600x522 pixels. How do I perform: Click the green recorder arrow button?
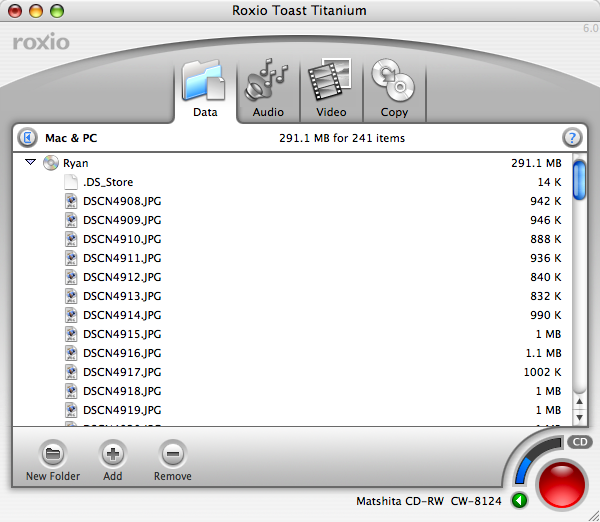(x=519, y=501)
